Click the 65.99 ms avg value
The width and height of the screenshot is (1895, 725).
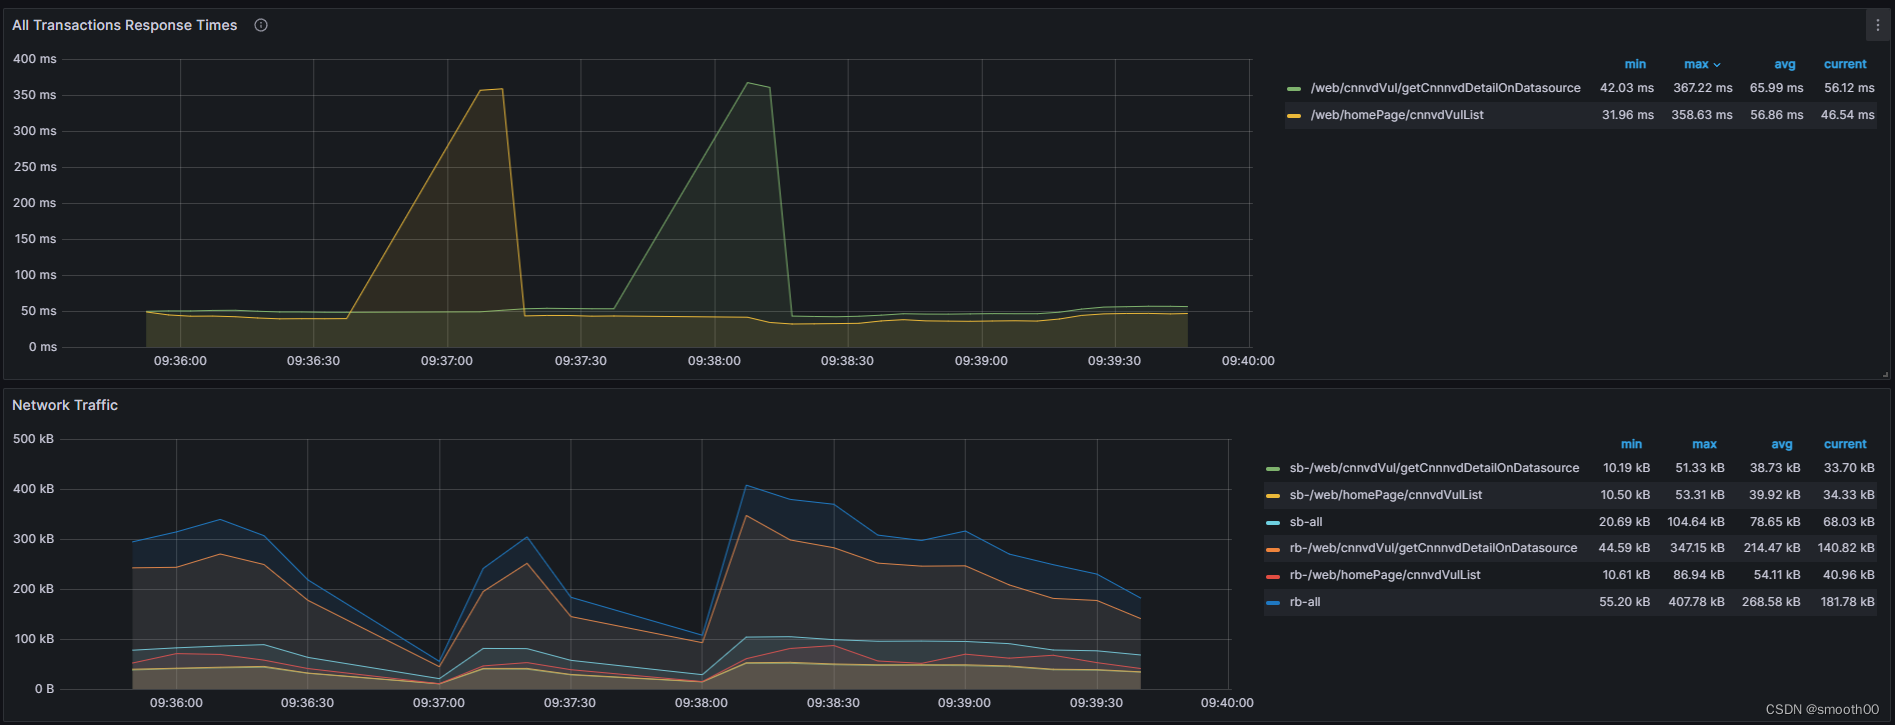click(x=1776, y=88)
